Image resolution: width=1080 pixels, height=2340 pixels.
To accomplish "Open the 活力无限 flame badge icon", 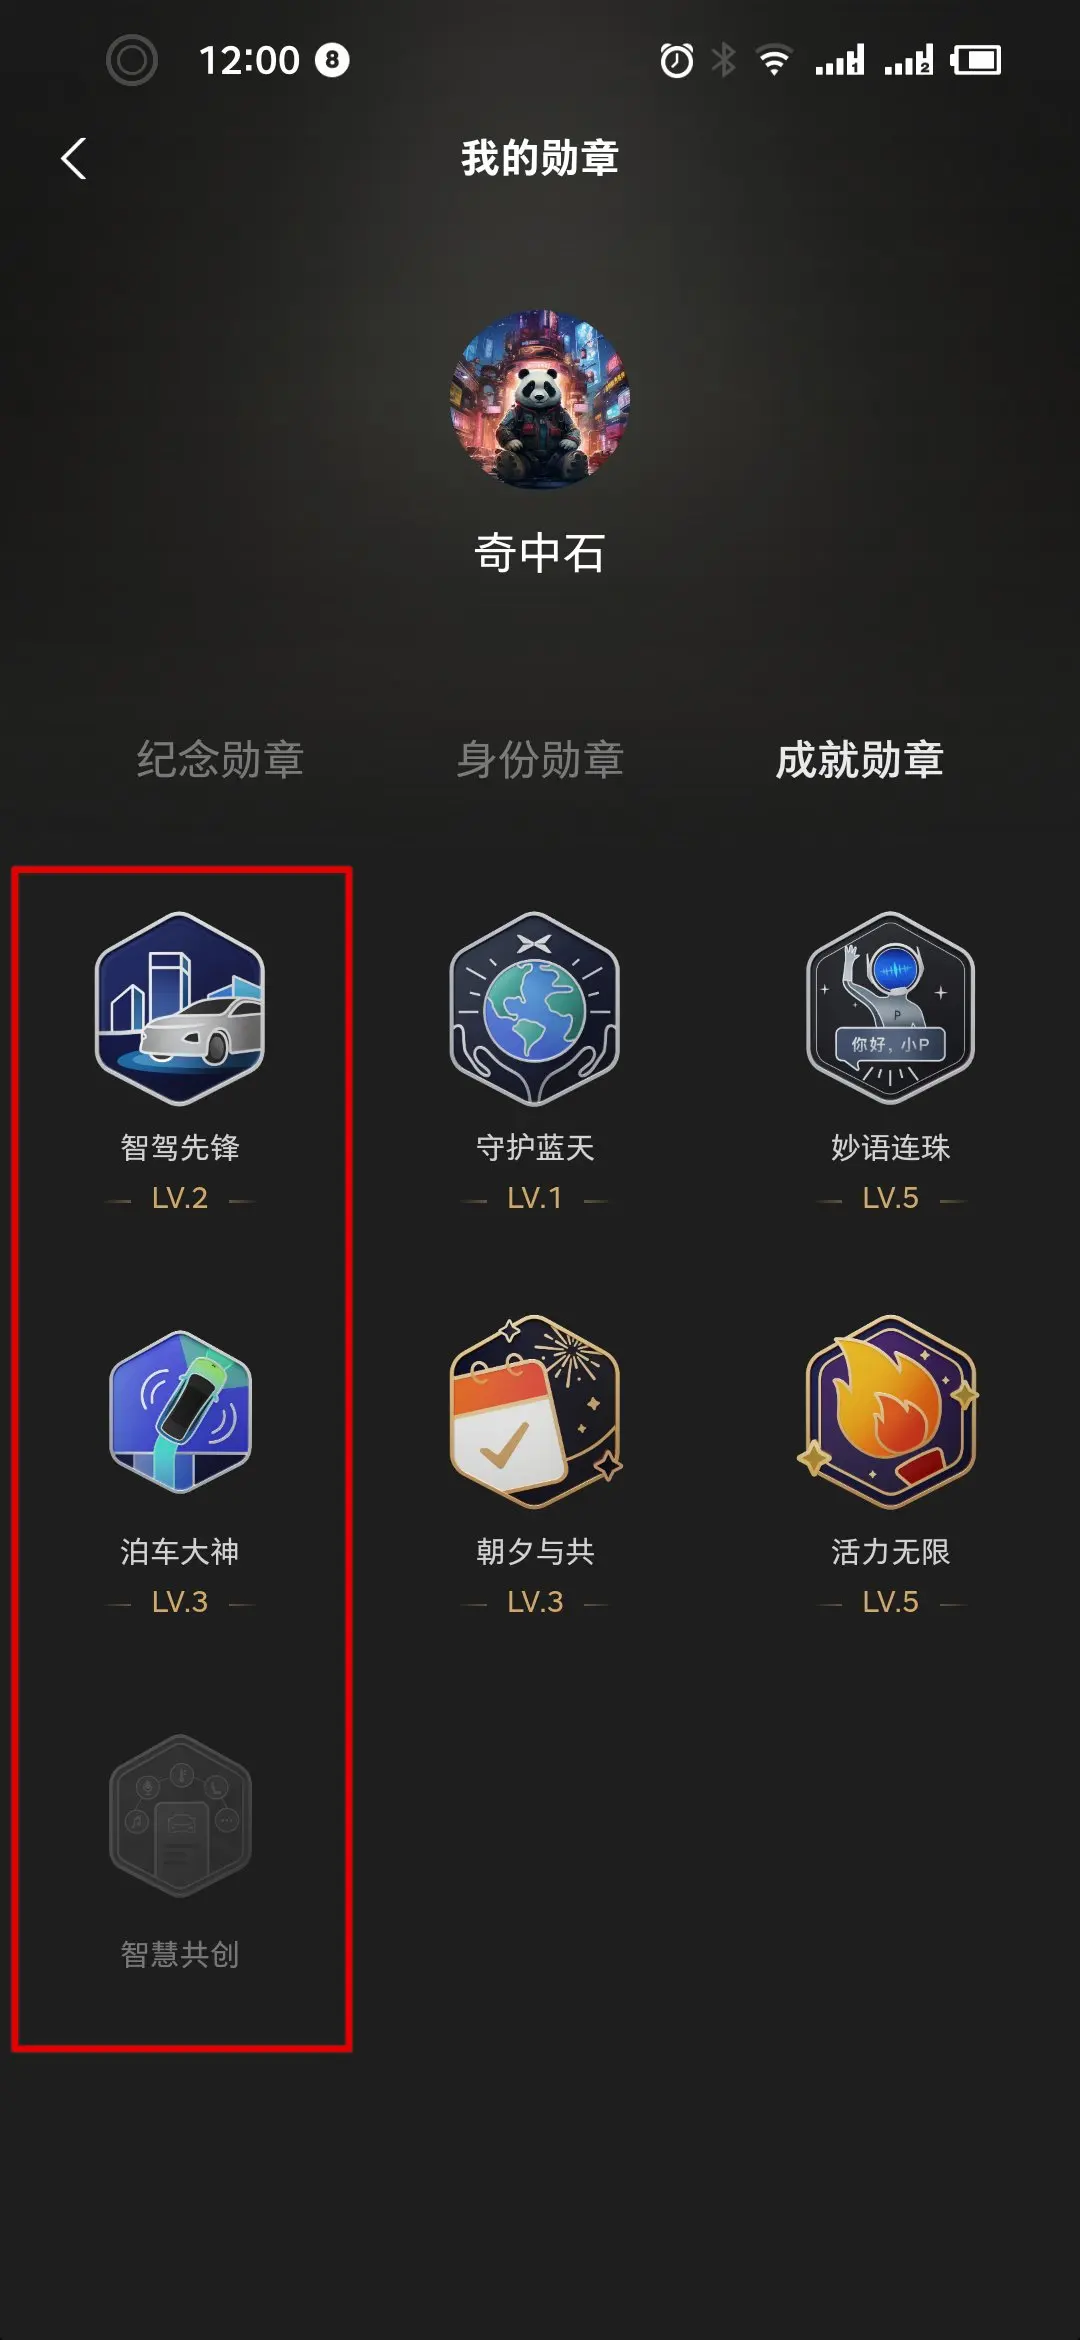I will (889, 1412).
